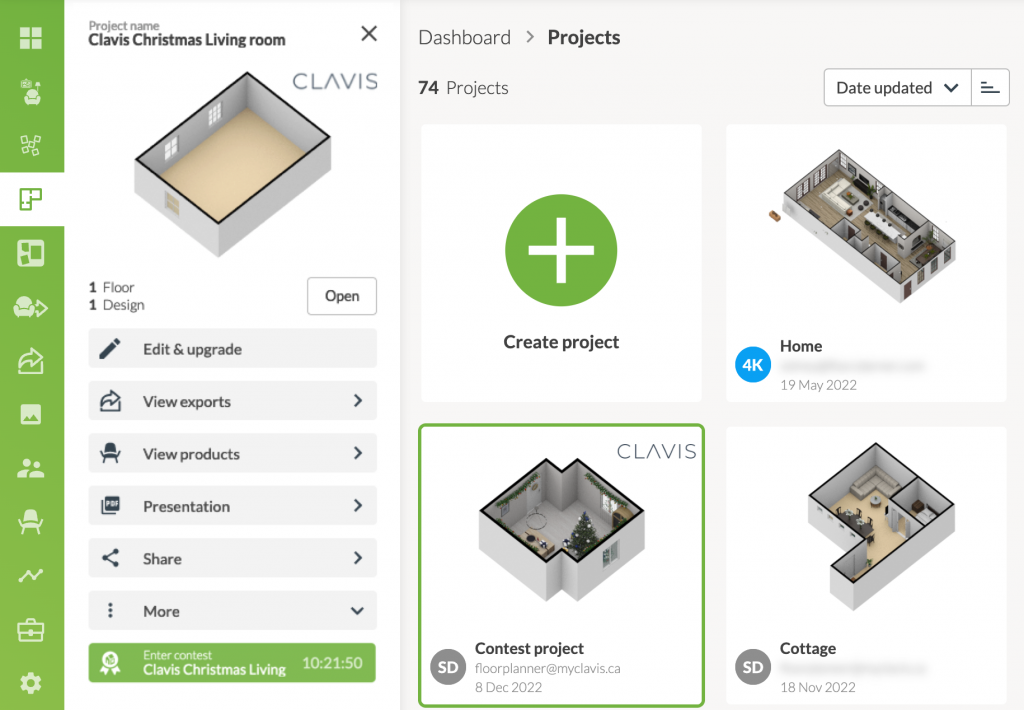
Task: Select the View products menu item
Action: pos(232,453)
